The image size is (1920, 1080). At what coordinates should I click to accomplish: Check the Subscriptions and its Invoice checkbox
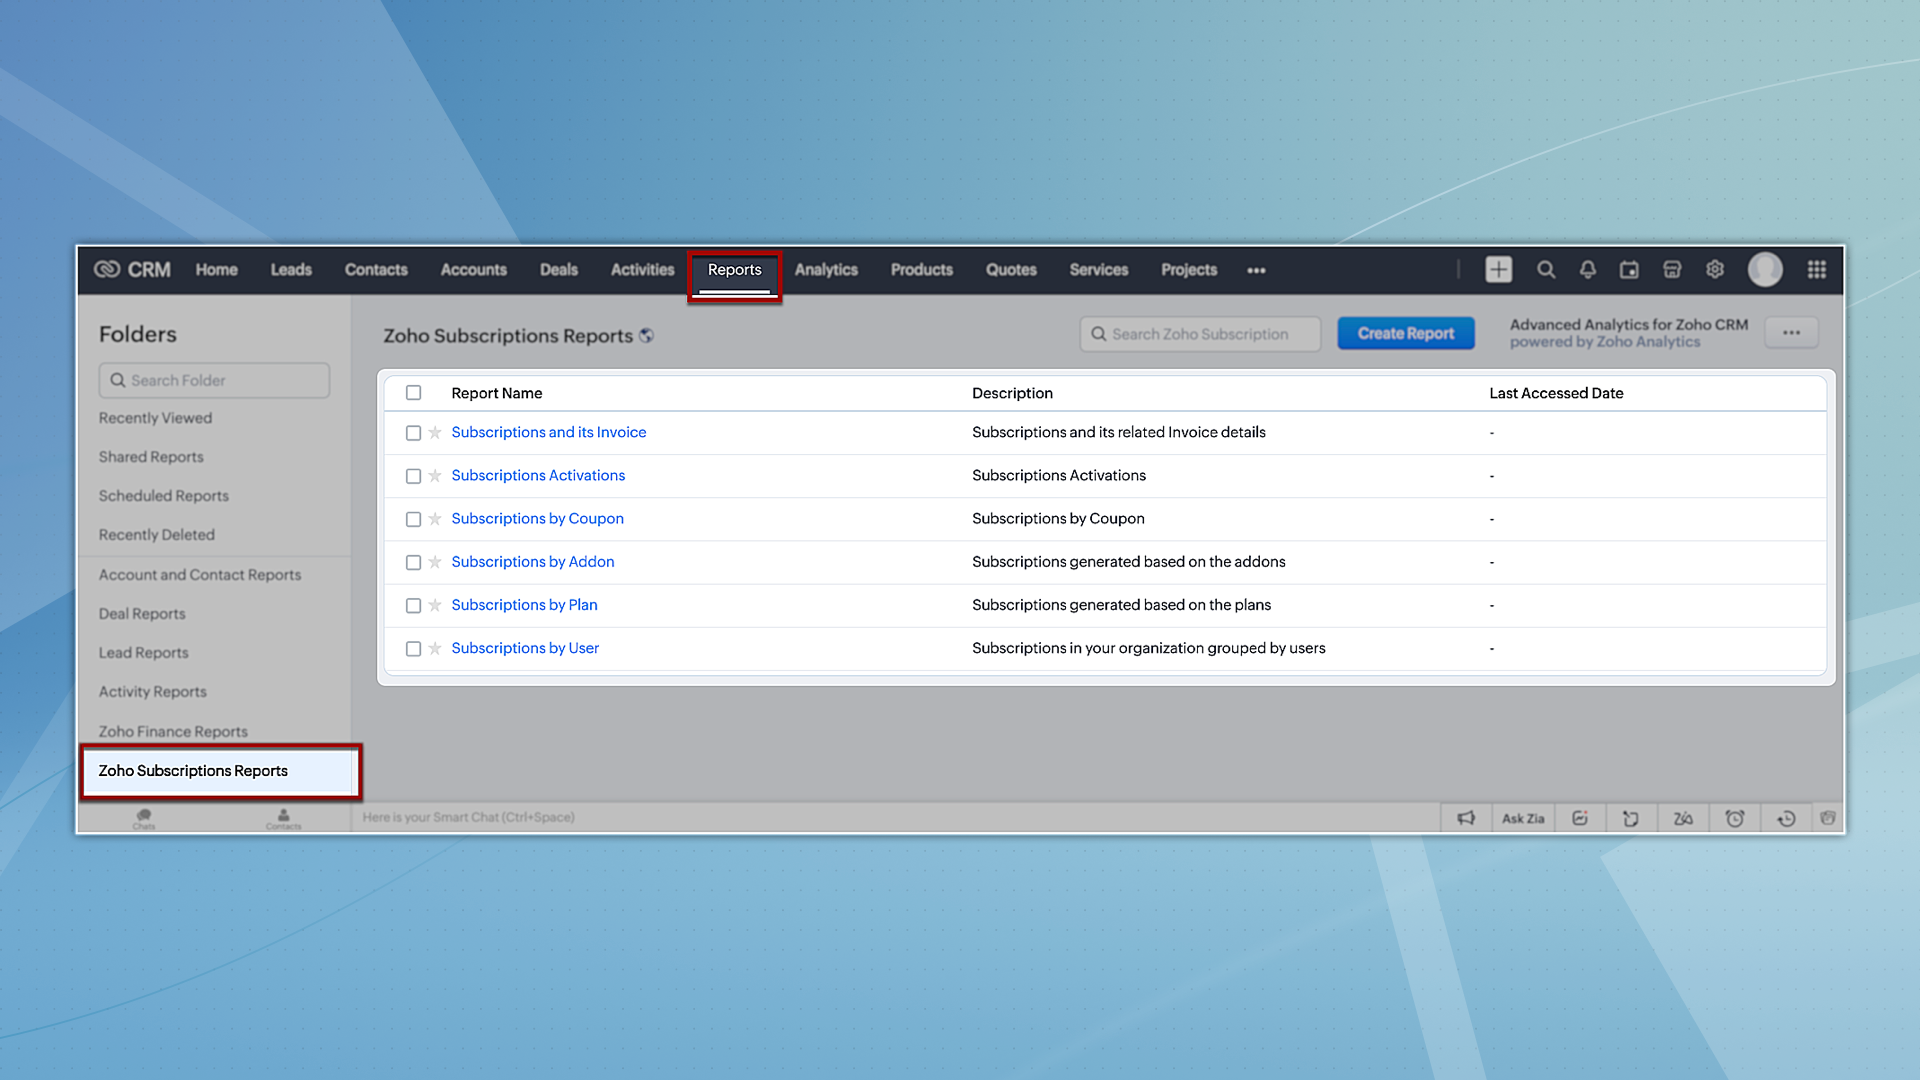click(x=413, y=433)
